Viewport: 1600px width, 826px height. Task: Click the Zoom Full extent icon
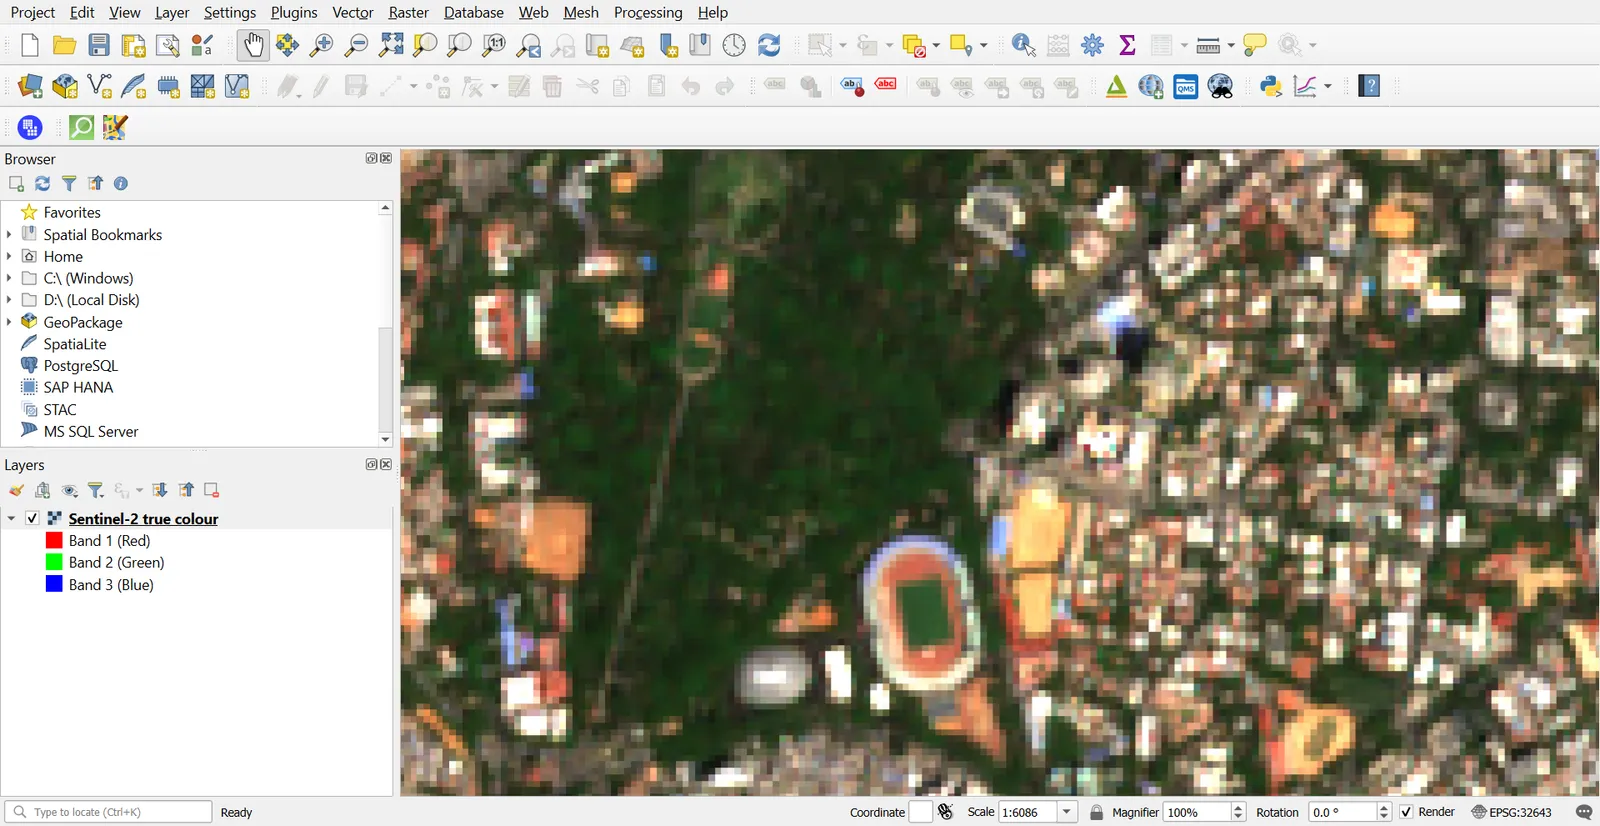pos(392,45)
